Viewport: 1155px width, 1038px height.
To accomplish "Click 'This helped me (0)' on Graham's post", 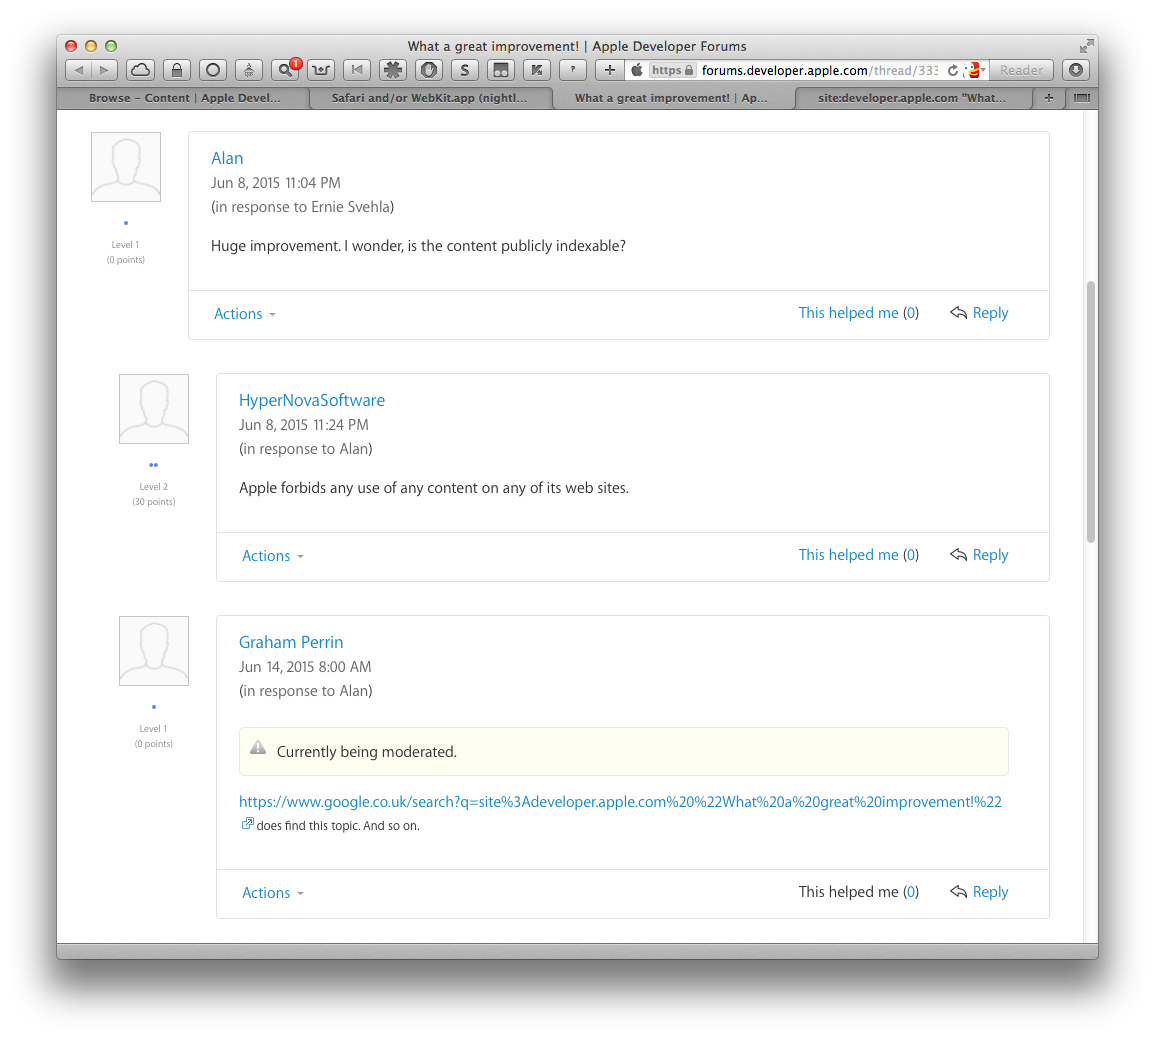I will click(858, 891).
